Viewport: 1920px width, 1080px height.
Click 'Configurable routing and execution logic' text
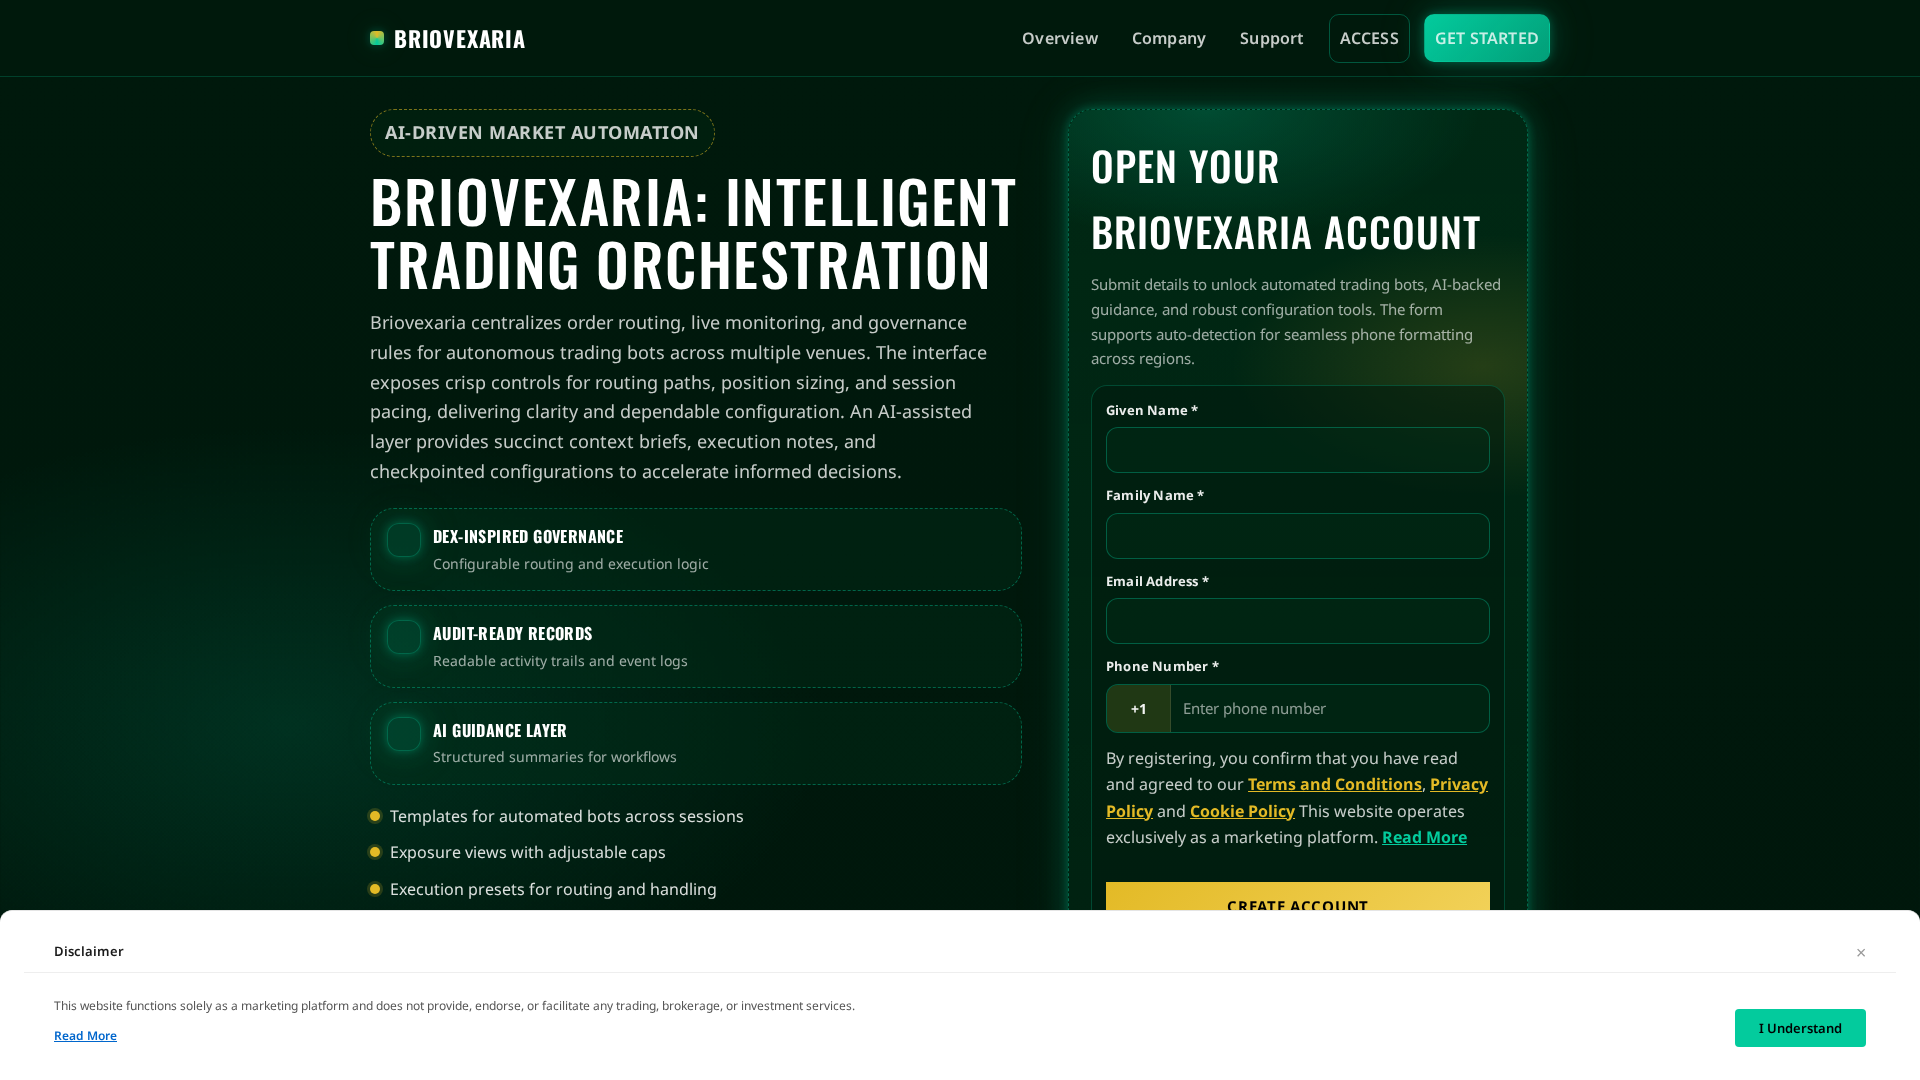(x=571, y=564)
